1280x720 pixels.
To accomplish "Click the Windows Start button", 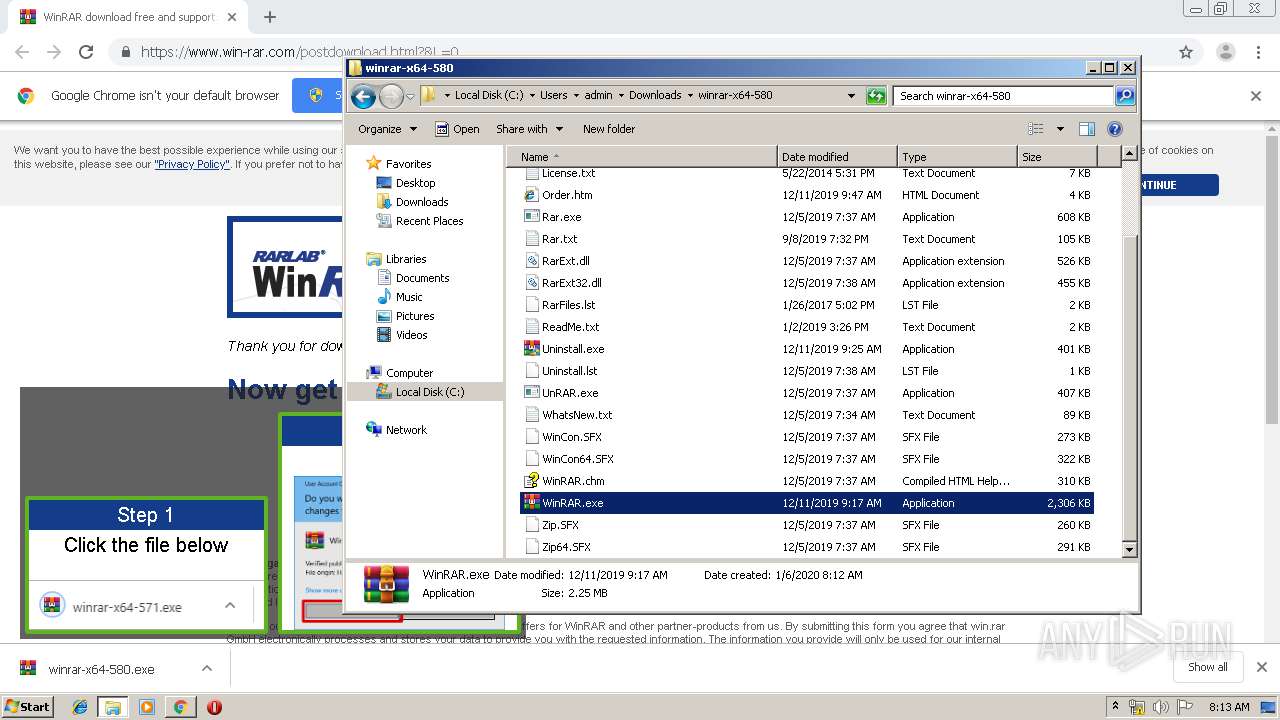I will tap(28, 707).
